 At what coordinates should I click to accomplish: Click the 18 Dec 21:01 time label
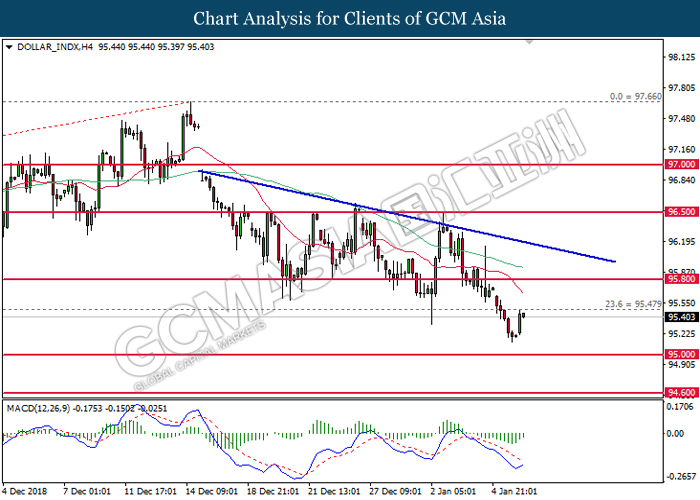[x=273, y=491]
